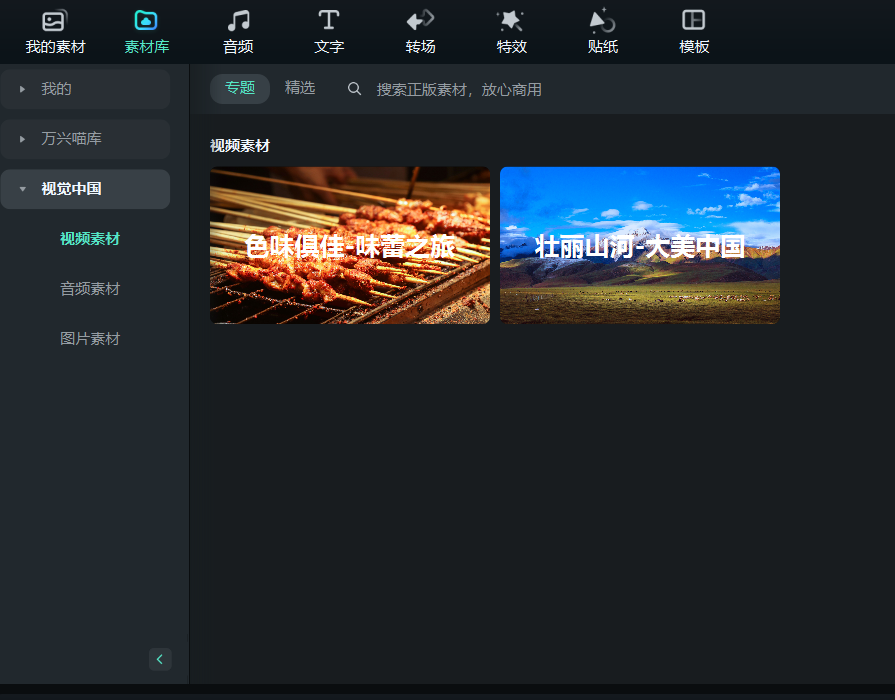Open the 色味俱佳-味蕾之旅 thumbnail

tap(350, 245)
